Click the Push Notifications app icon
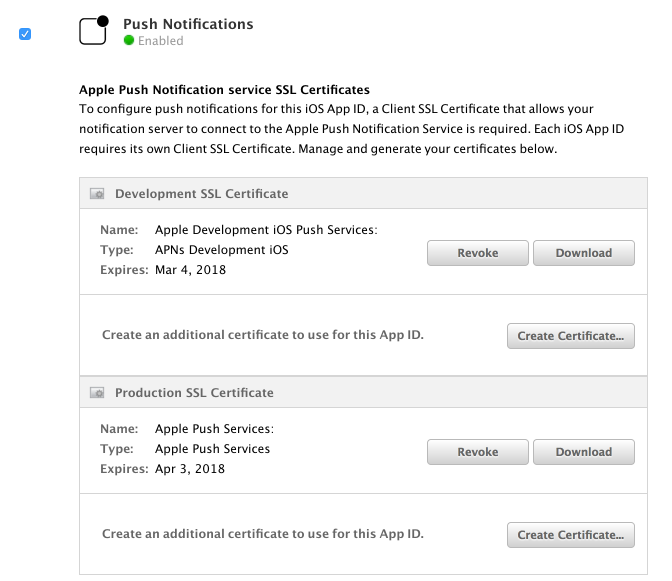This screenshot has width=672, height=581. pyautogui.click(x=94, y=30)
